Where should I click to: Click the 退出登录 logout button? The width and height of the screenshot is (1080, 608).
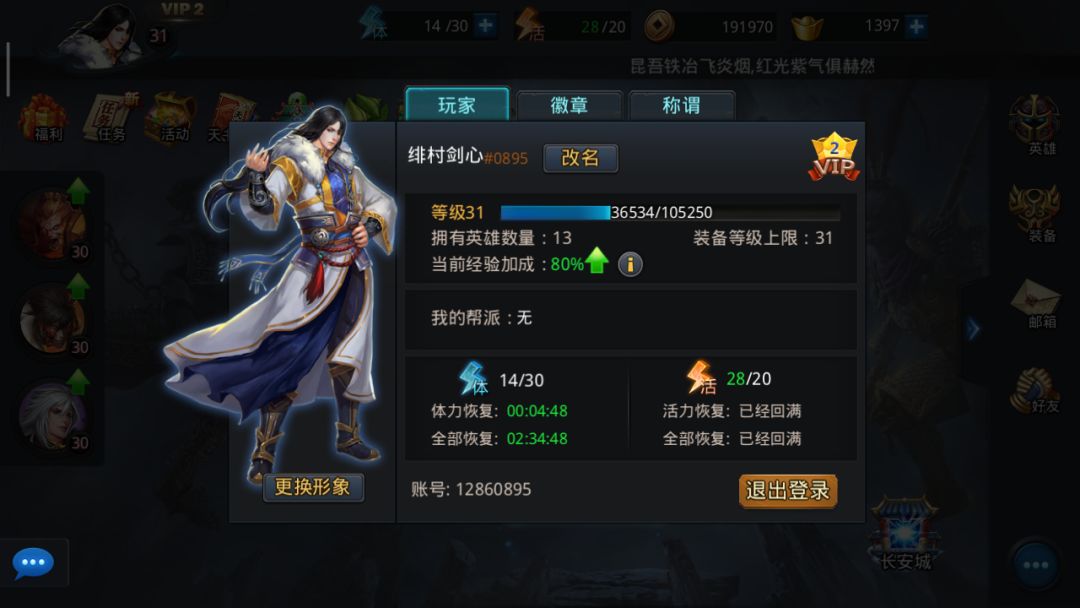point(788,491)
